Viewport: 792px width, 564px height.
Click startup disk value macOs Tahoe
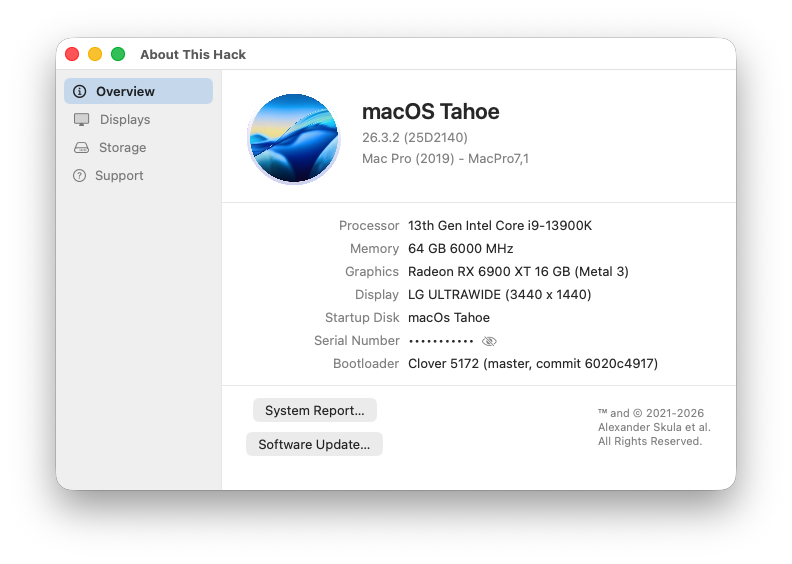tap(449, 318)
